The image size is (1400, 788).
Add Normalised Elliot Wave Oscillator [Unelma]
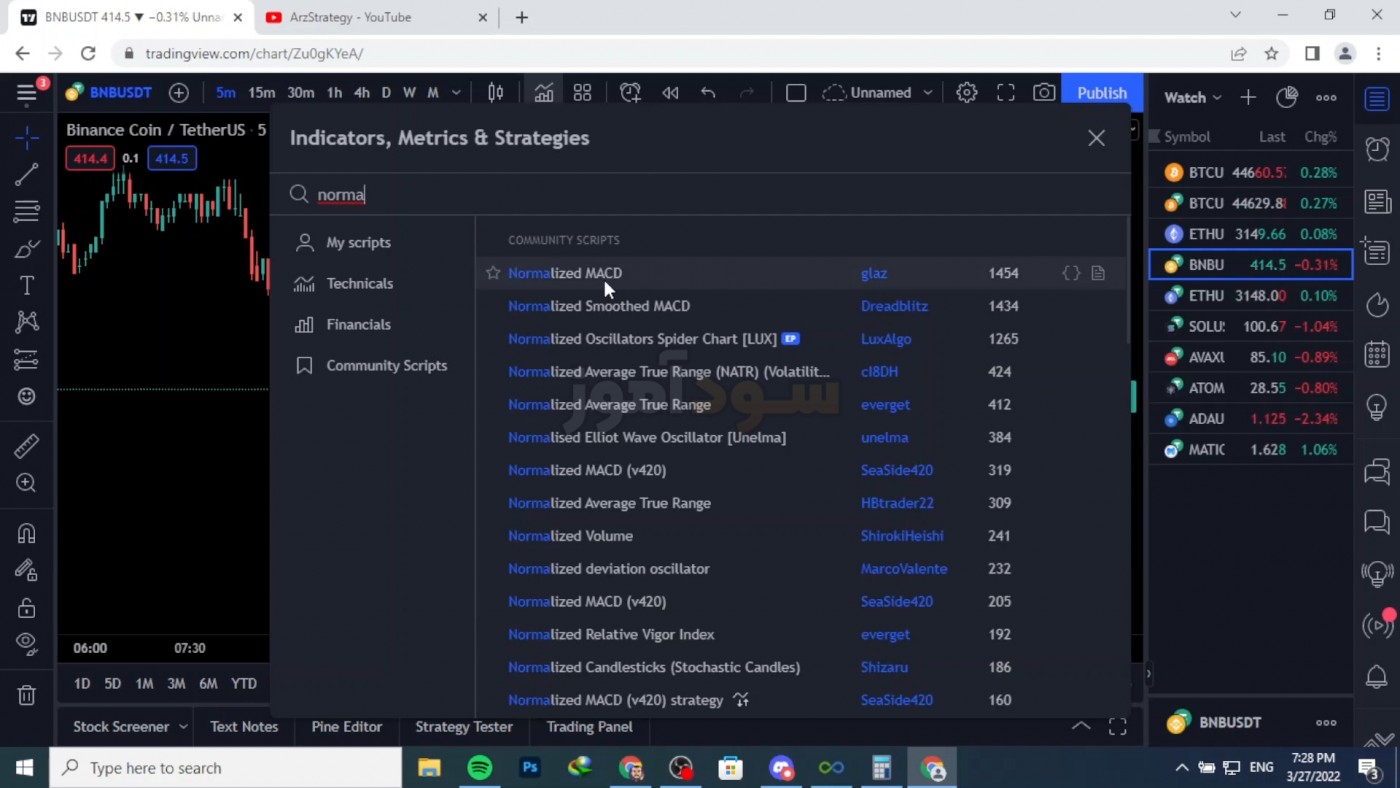pos(646,437)
